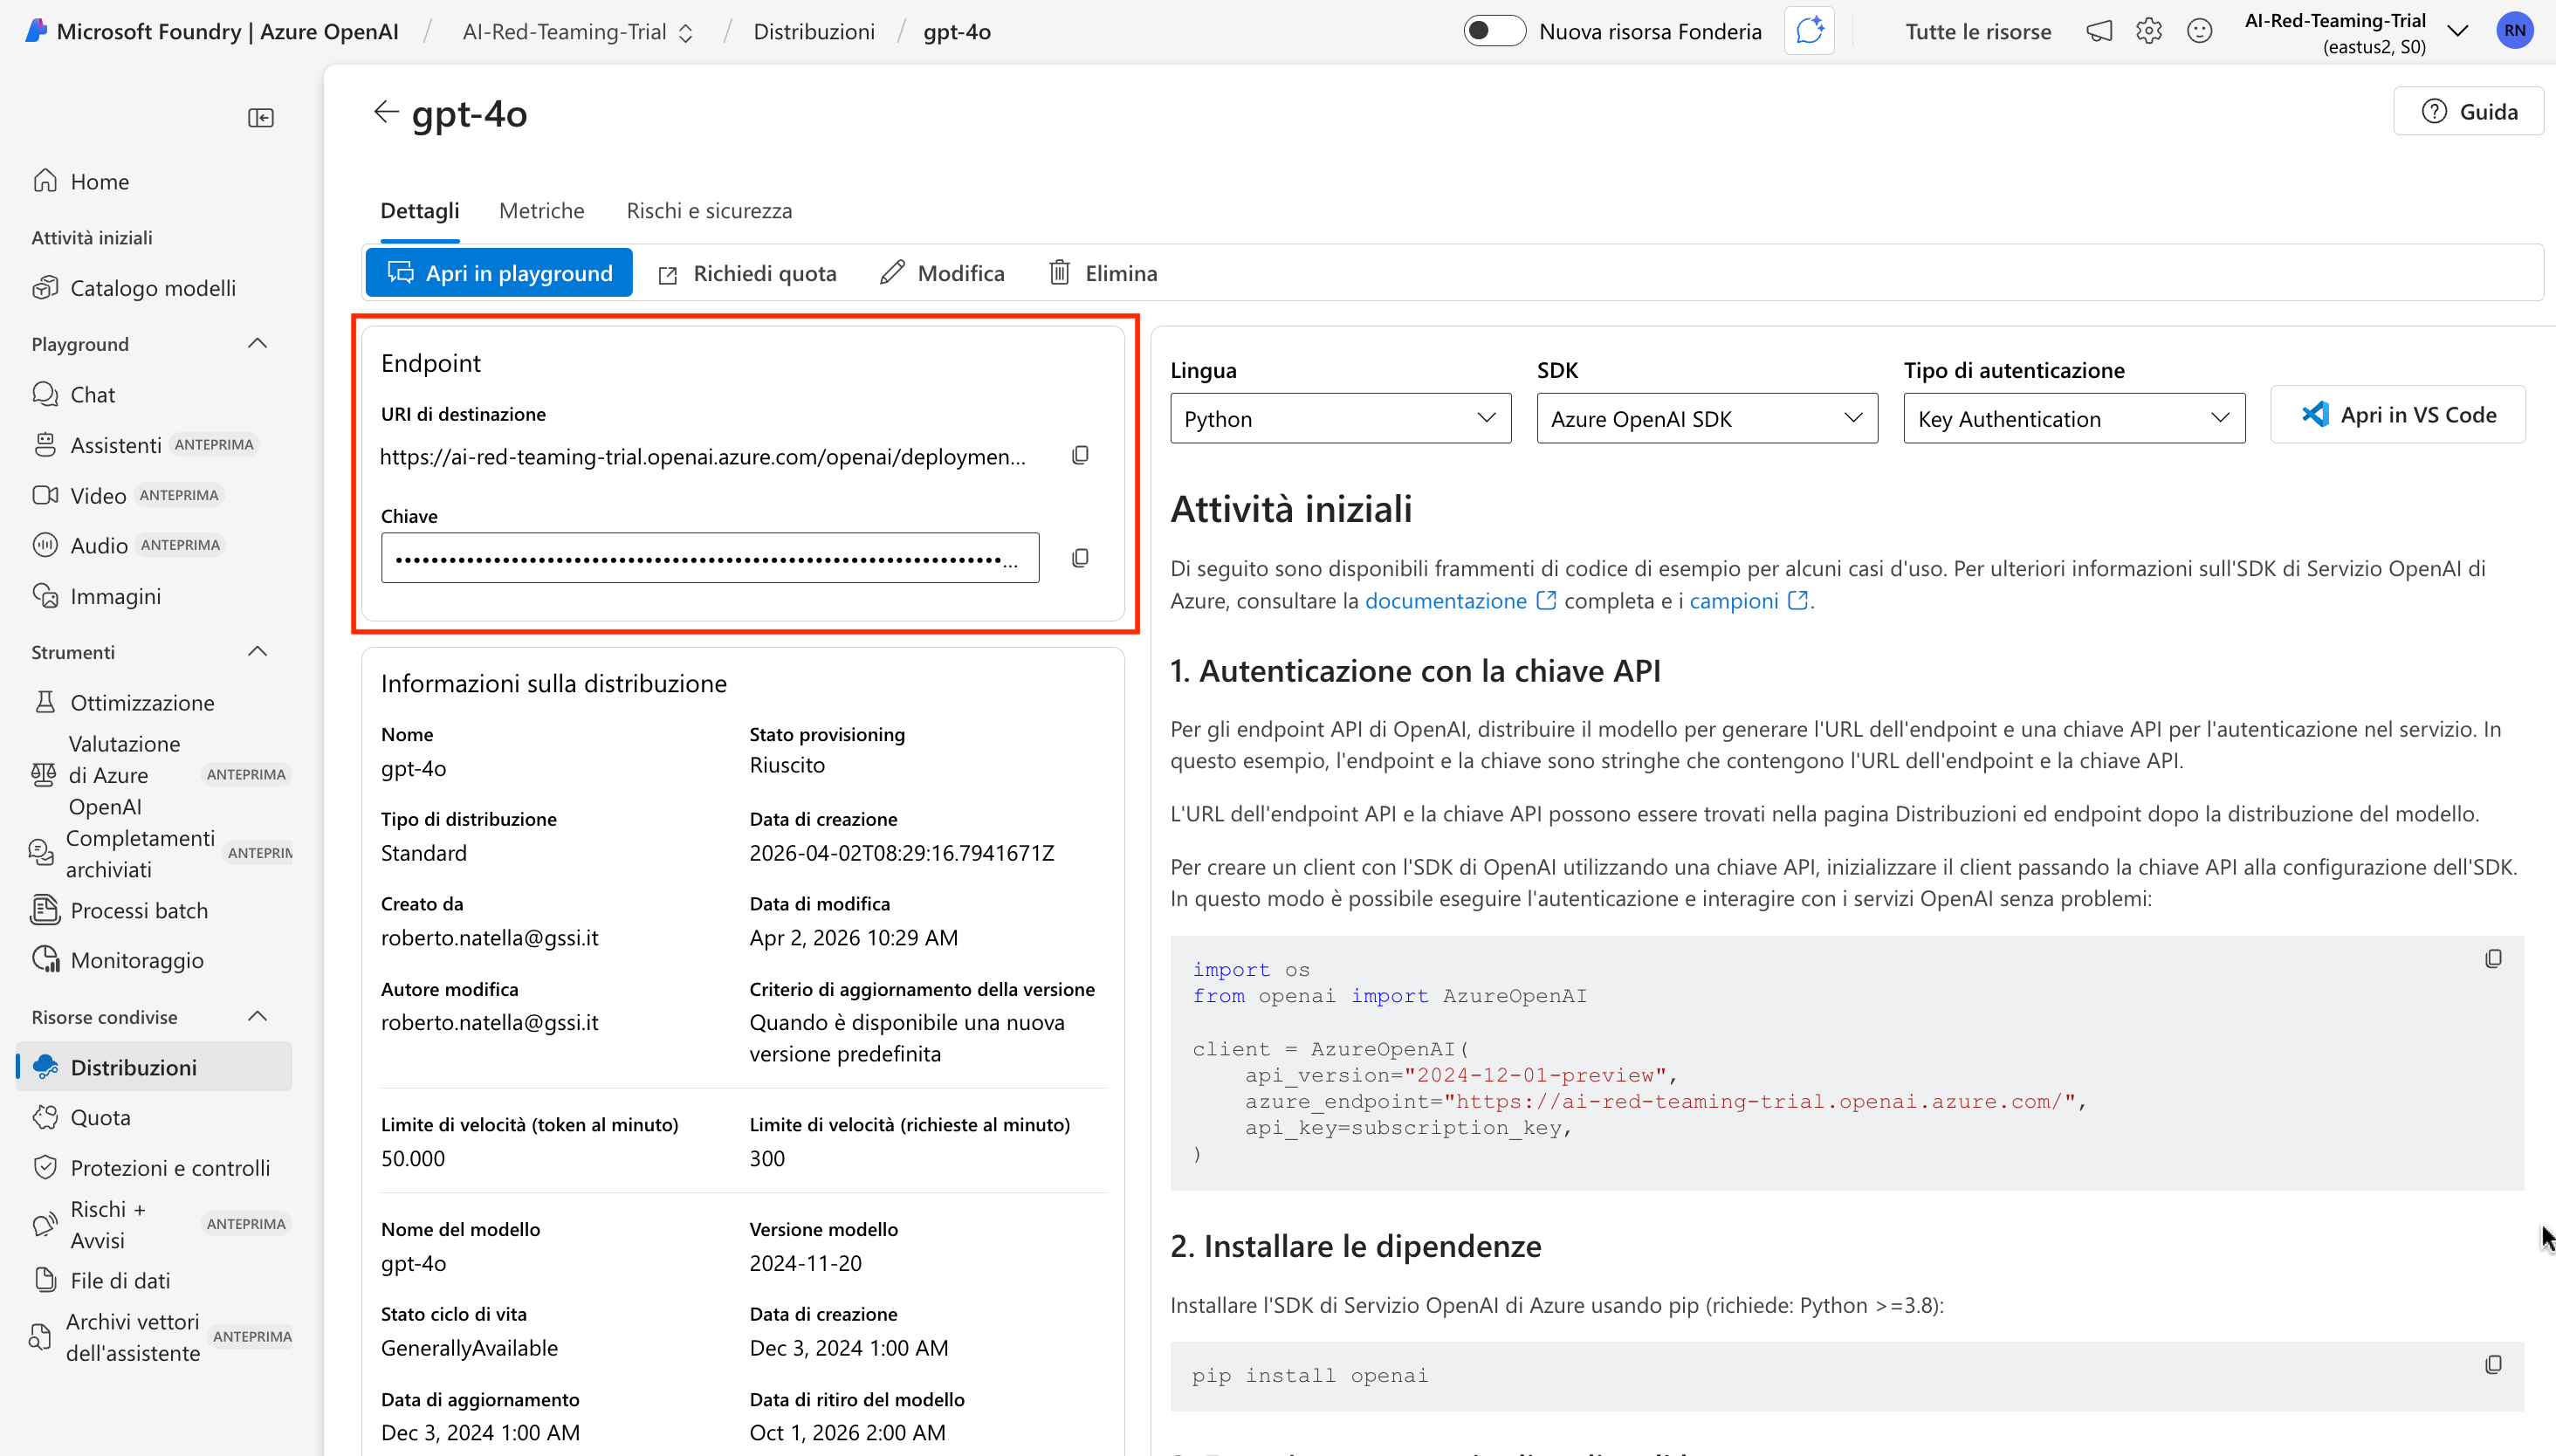Collapse the left navigation sidebar icon
The width and height of the screenshot is (2556, 1456).
[261, 118]
